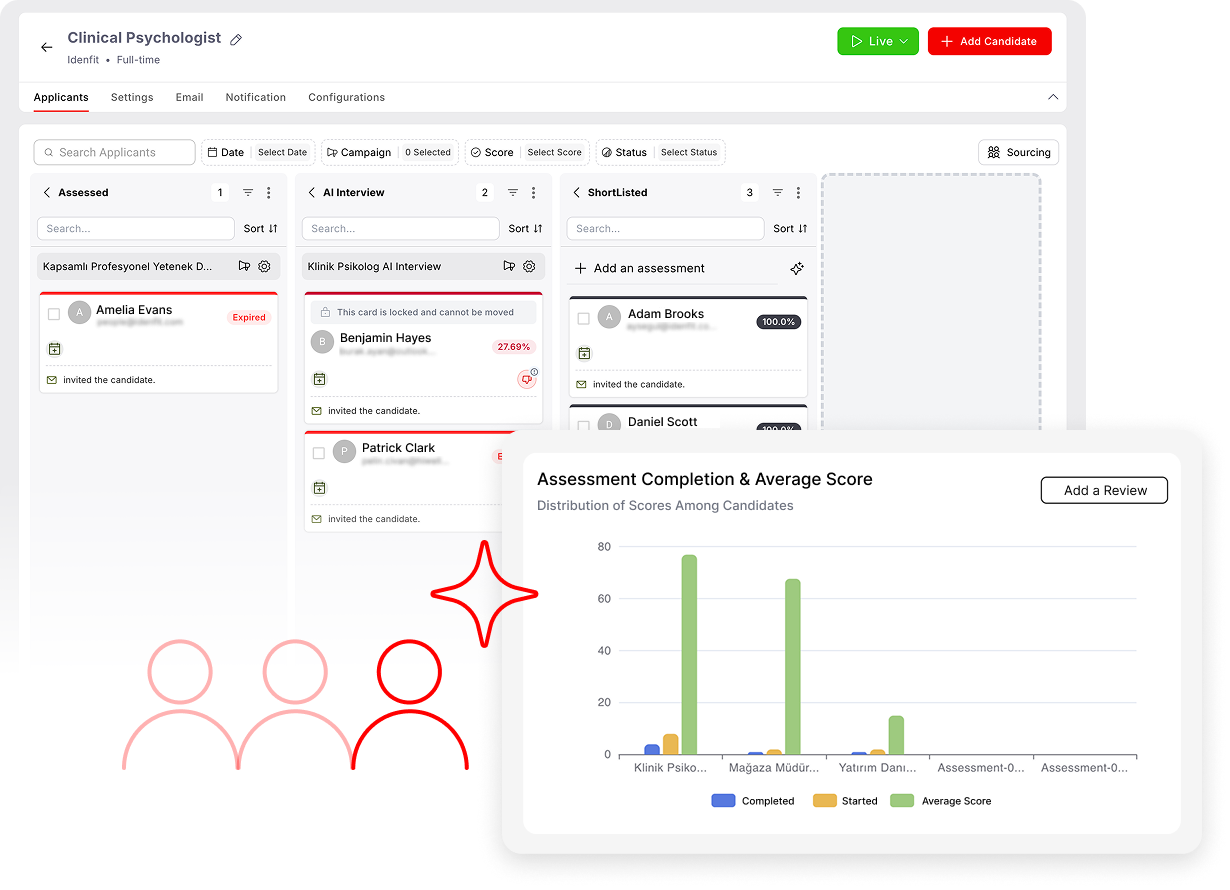
Task: Click the Klinik Psiko... average score bar
Action: click(689, 655)
